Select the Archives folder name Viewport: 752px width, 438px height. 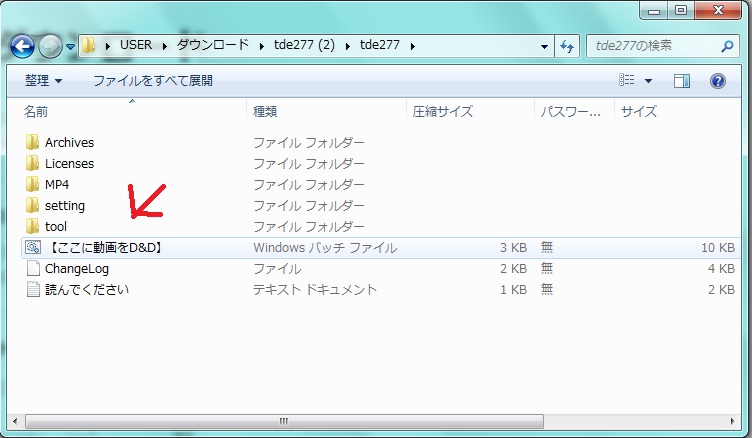tap(70, 142)
